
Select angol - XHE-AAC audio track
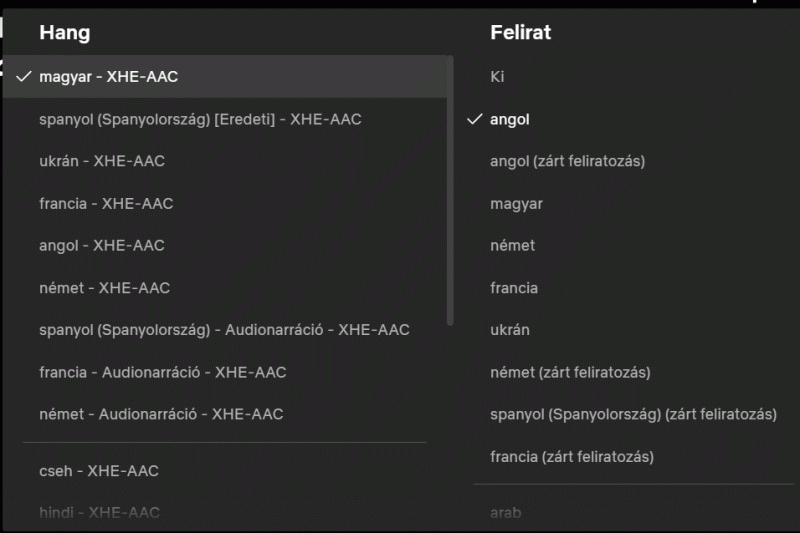point(102,245)
